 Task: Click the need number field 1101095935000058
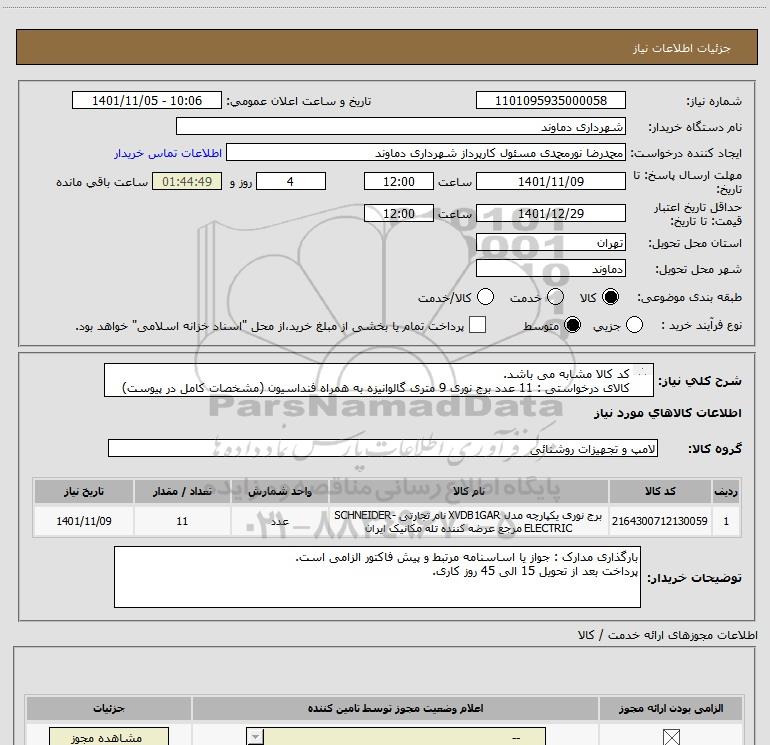tap(550, 100)
